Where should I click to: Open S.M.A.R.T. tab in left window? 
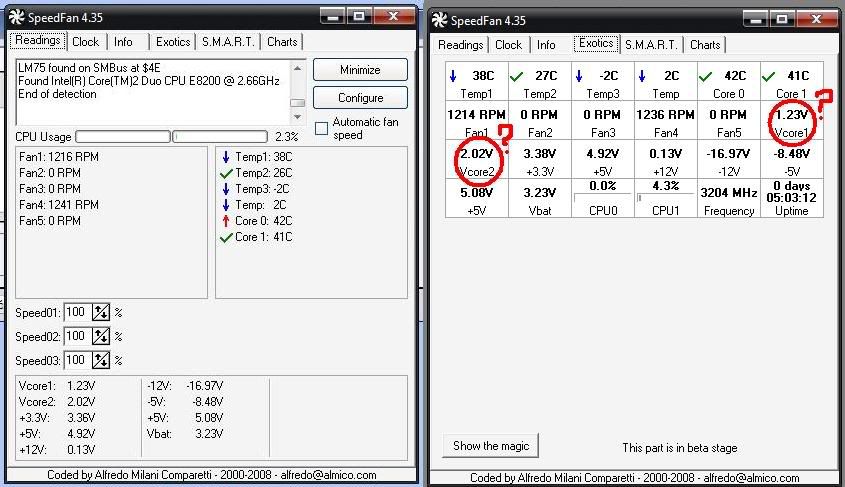coord(228,42)
